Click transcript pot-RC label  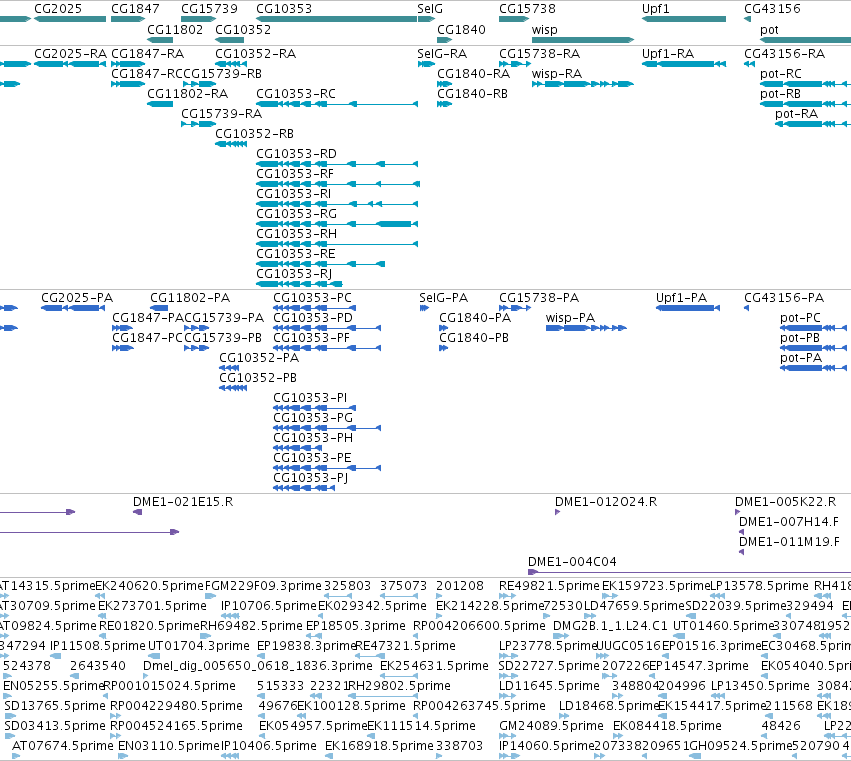coord(780,74)
